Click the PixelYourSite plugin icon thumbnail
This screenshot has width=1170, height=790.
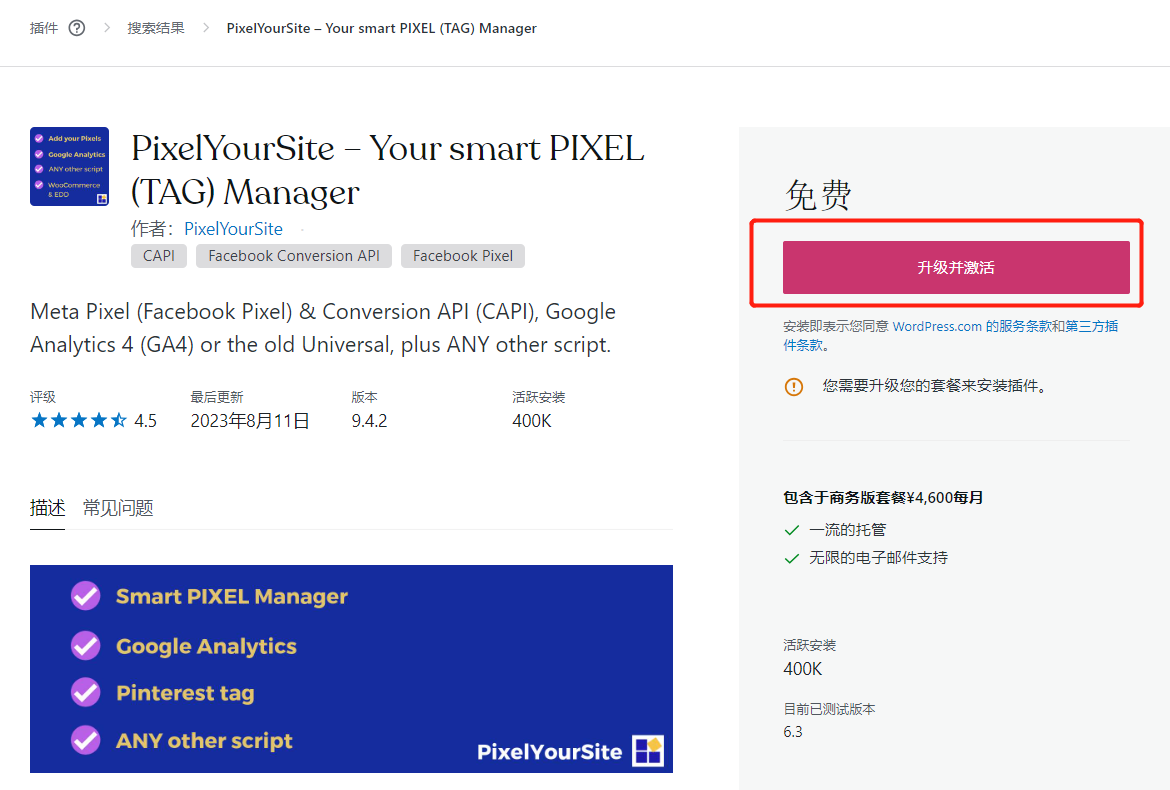click(x=69, y=166)
